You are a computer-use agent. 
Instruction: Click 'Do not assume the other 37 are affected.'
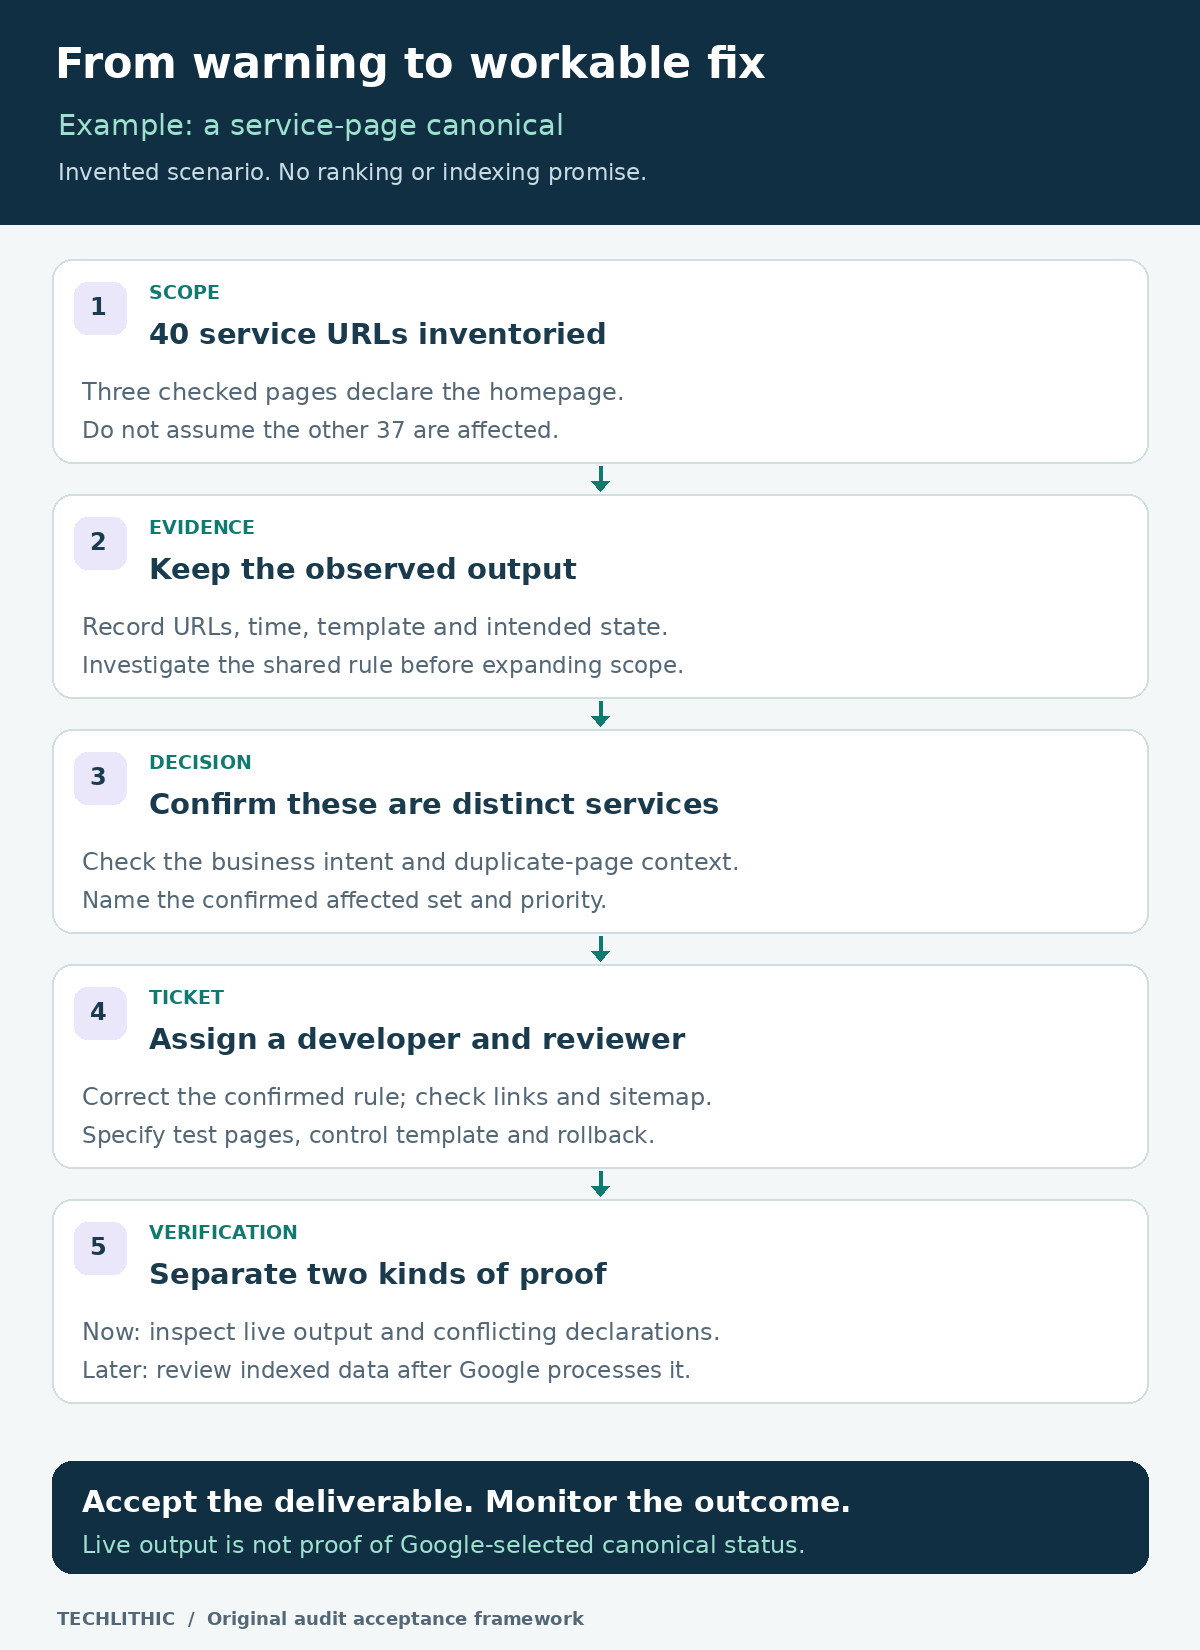tap(320, 430)
